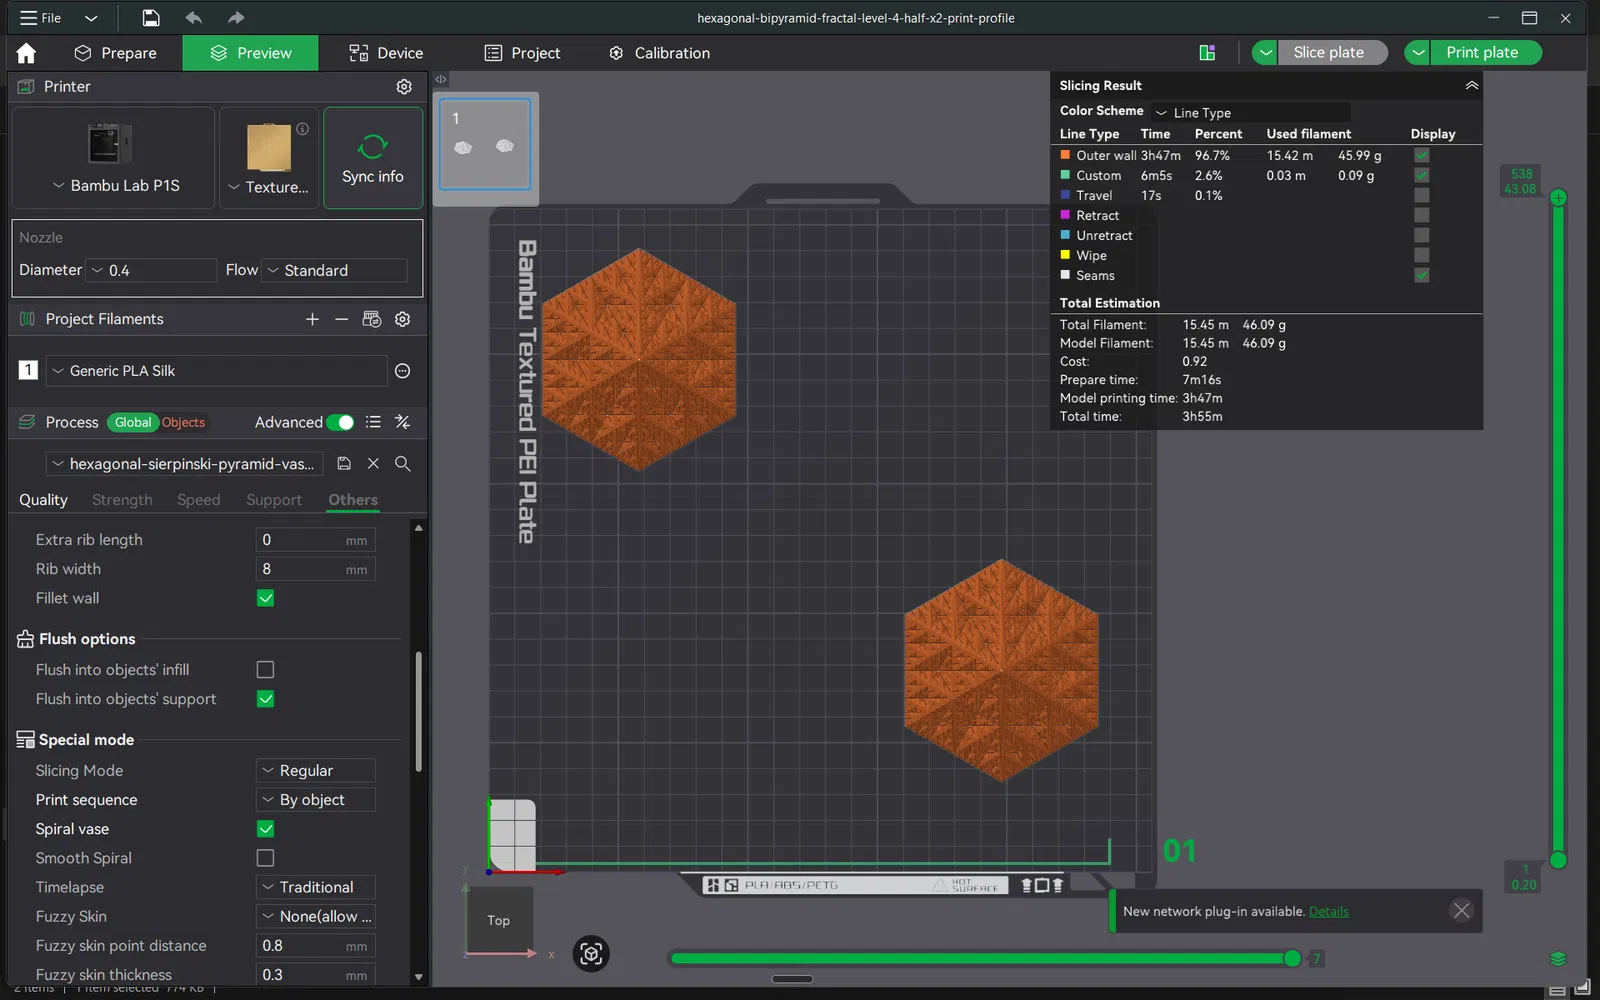Add a new project filament
Image resolution: width=1600 pixels, height=1000 pixels.
[x=312, y=319]
